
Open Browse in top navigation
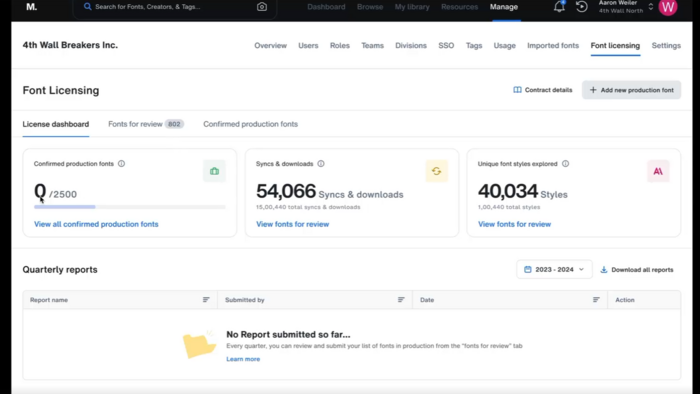(370, 7)
